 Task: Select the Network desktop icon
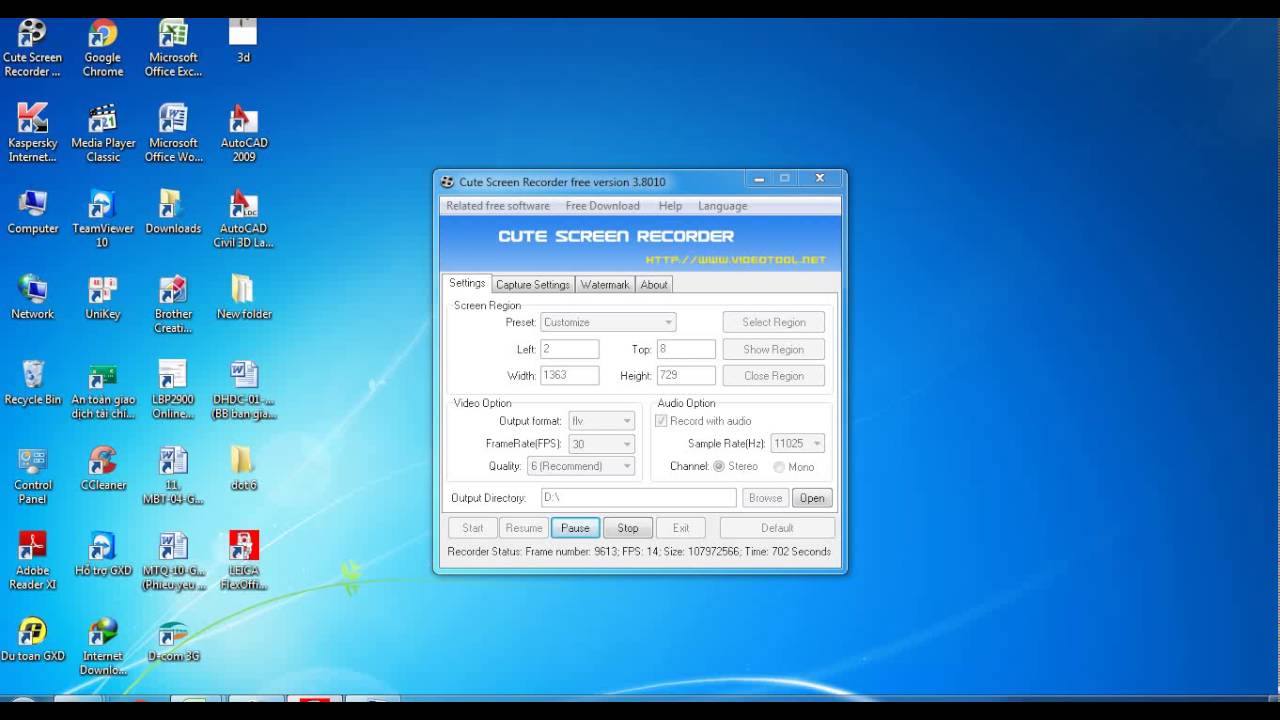32,297
